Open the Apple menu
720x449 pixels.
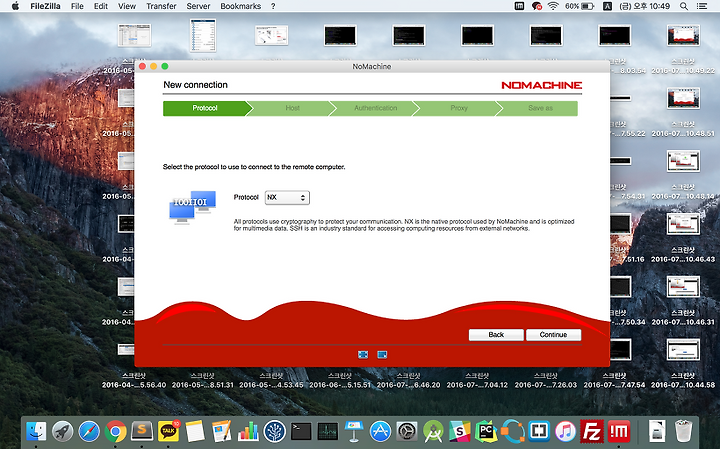pyautogui.click(x=15, y=6)
